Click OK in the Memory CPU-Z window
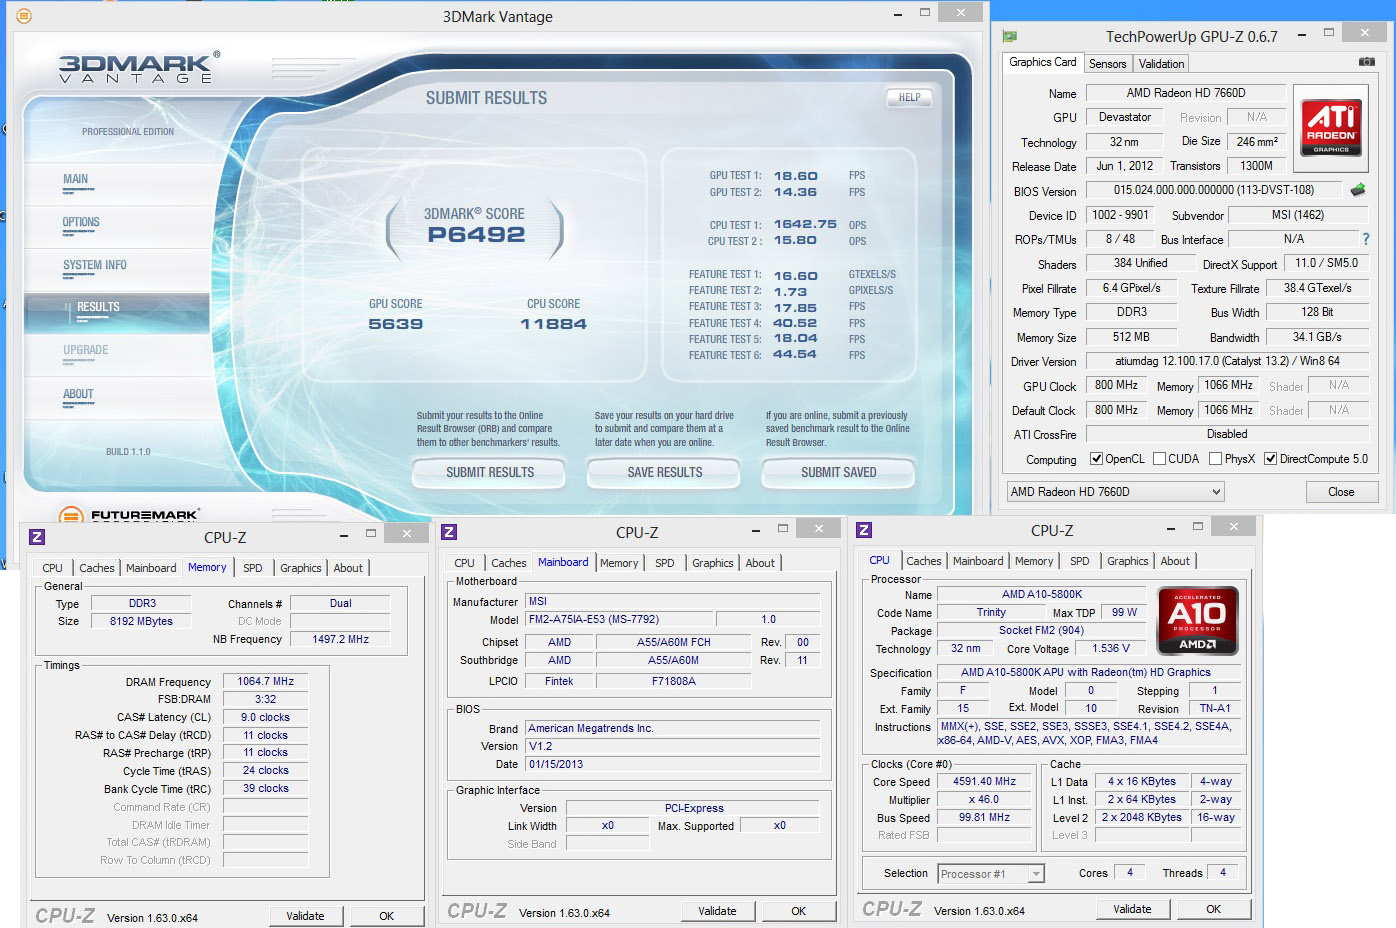 point(386,916)
